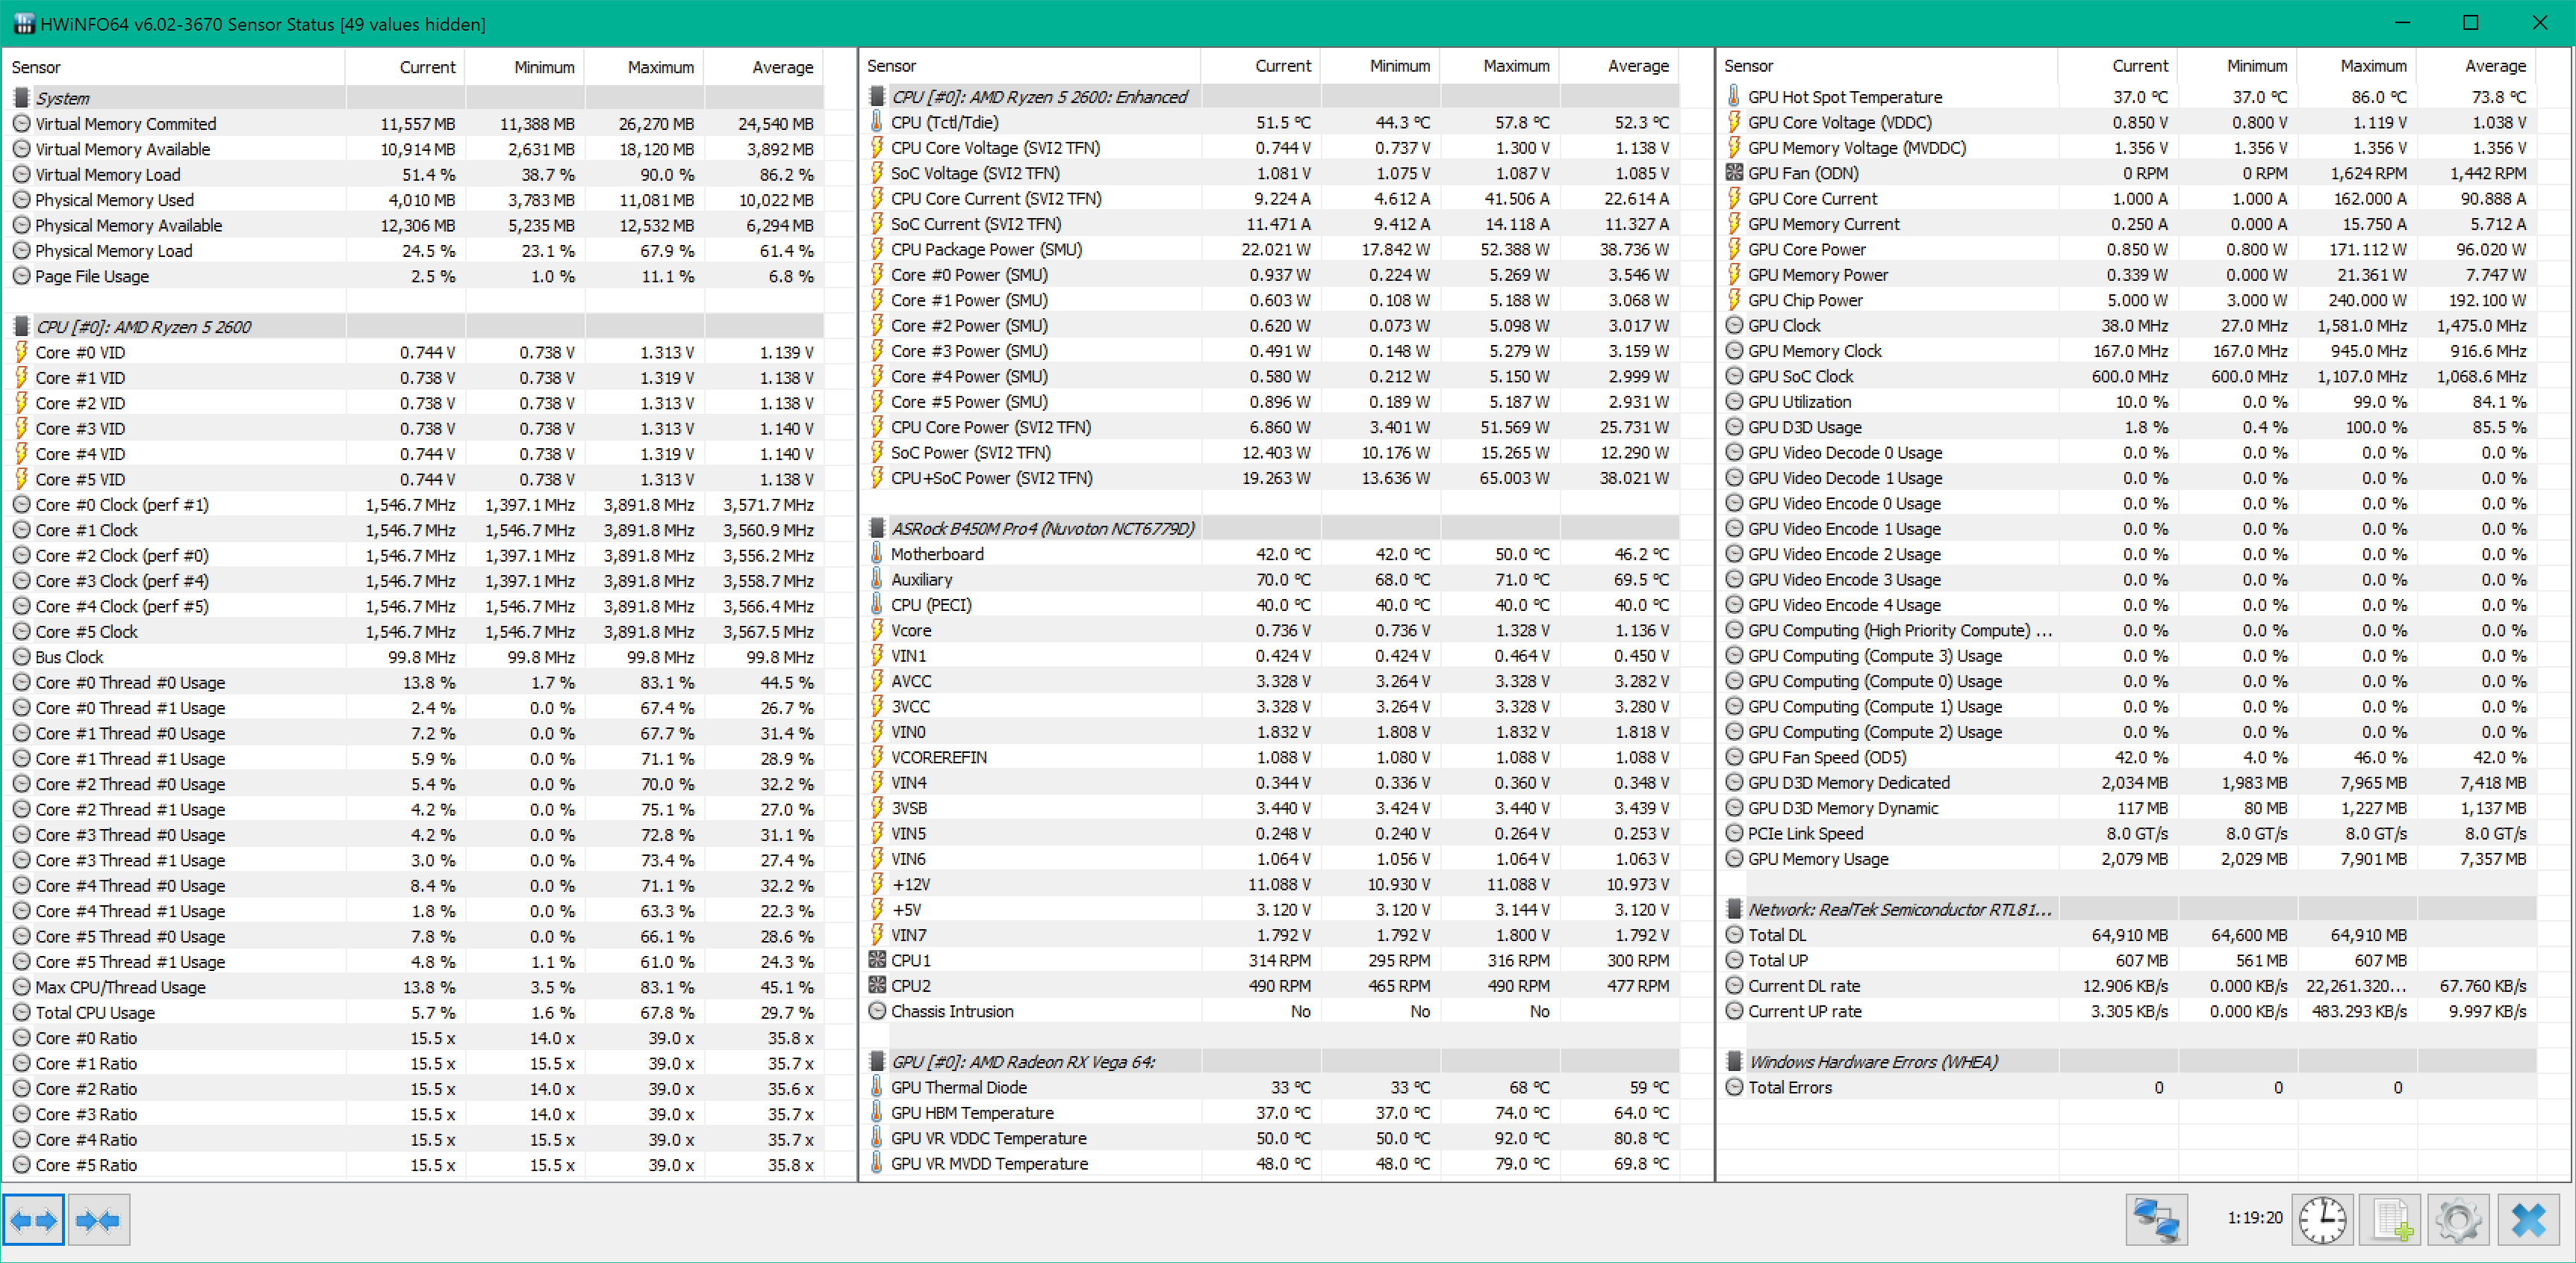Select Windows Hardware Errors (WHEA) group header
This screenshot has width=2576, height=1263.
pyautogui.click(x=1871, y=1062)
